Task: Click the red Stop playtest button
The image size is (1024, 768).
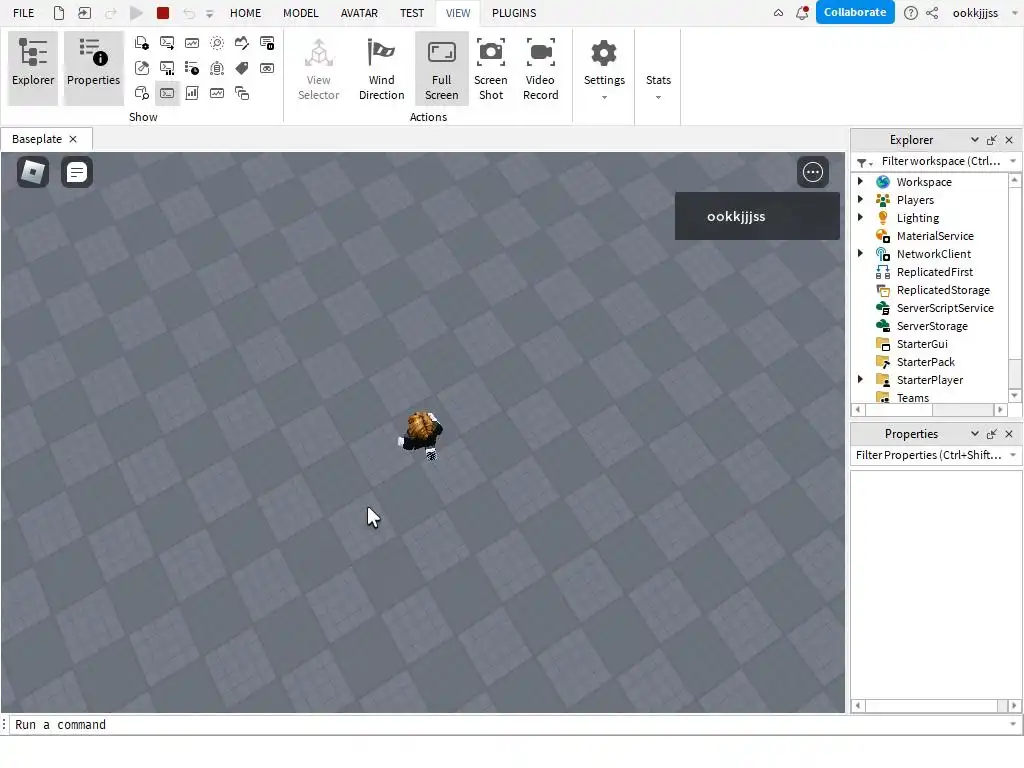Action: (x=163, y=13)
